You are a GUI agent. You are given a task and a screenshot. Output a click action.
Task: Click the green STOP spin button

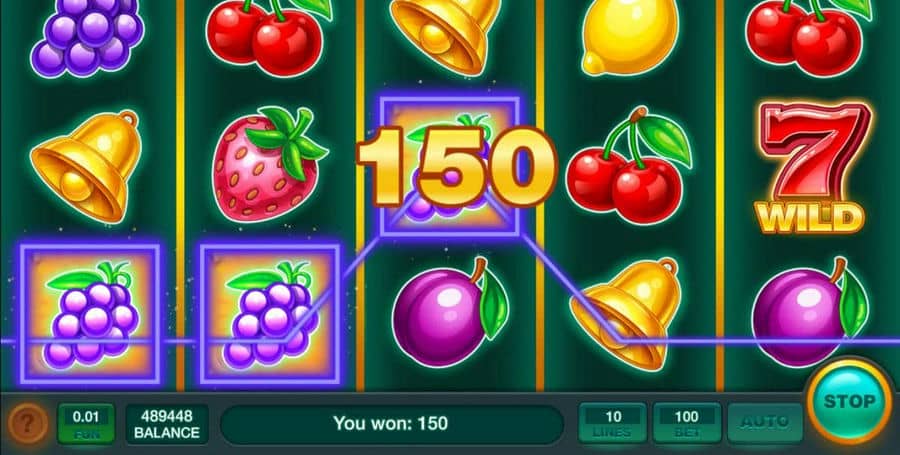[x=849, y=401]
